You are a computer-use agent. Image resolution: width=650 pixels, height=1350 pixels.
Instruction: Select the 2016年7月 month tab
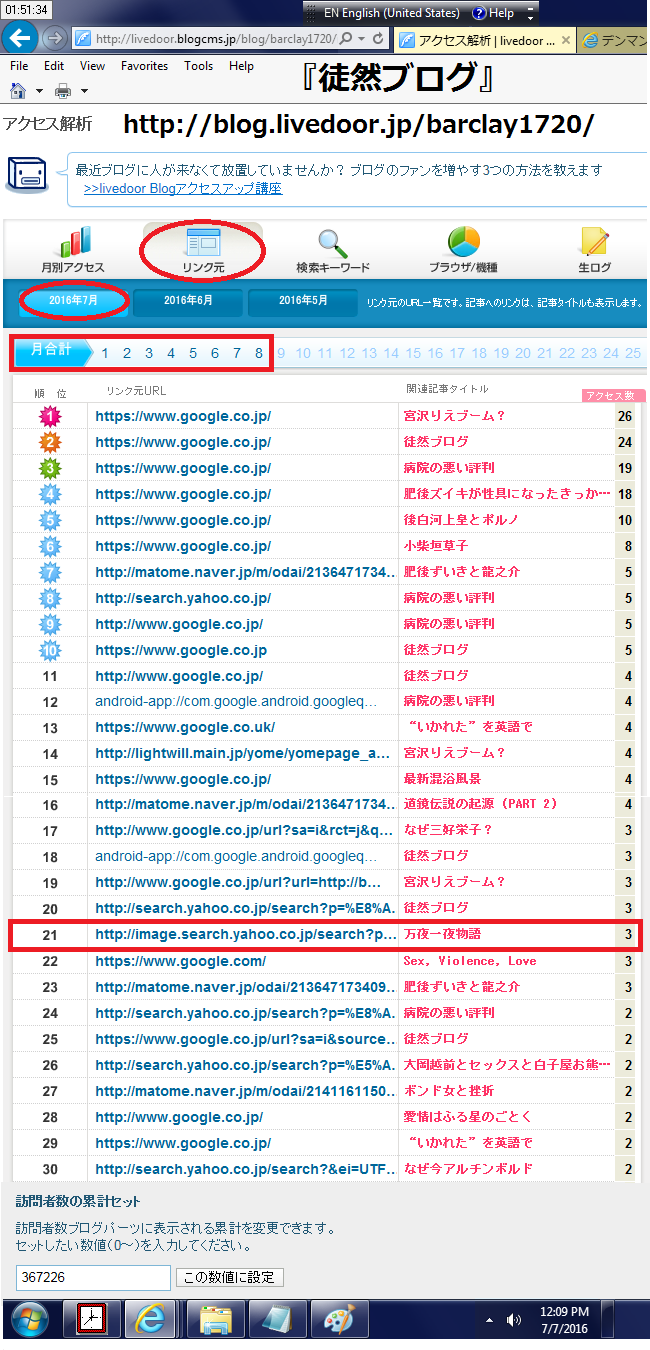73,301
